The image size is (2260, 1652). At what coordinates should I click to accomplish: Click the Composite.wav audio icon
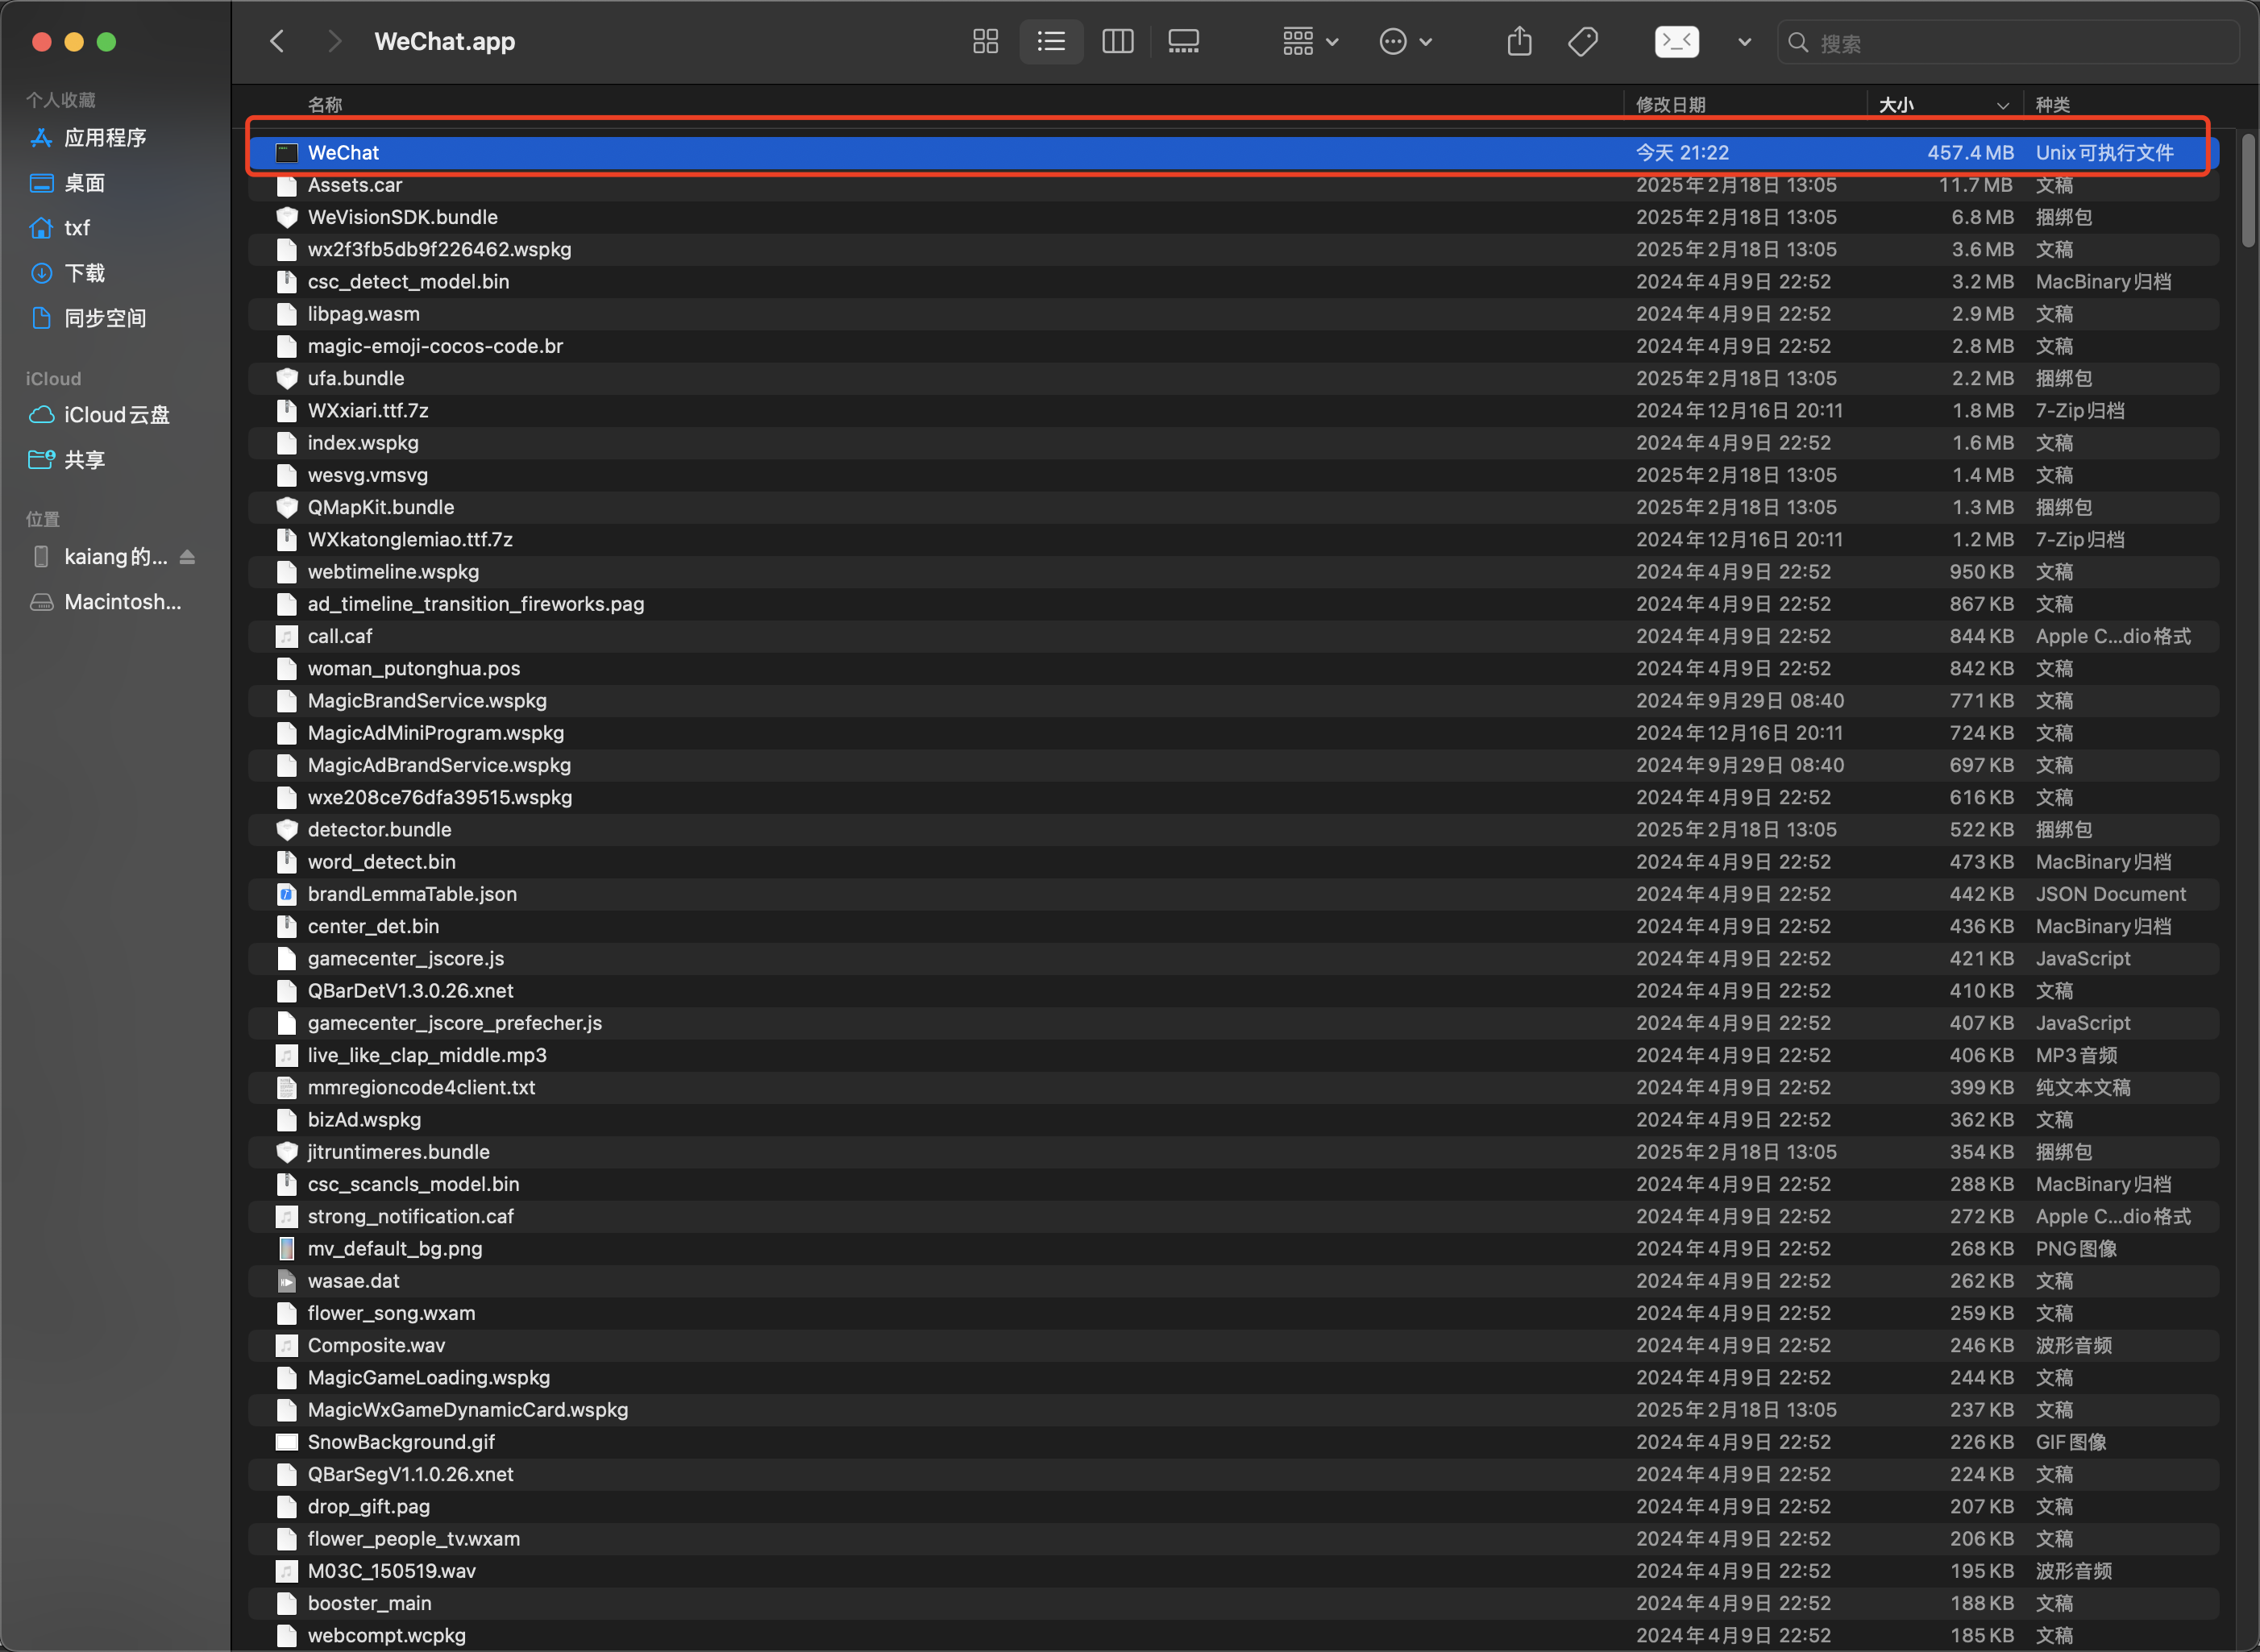tap(287, 1345)
